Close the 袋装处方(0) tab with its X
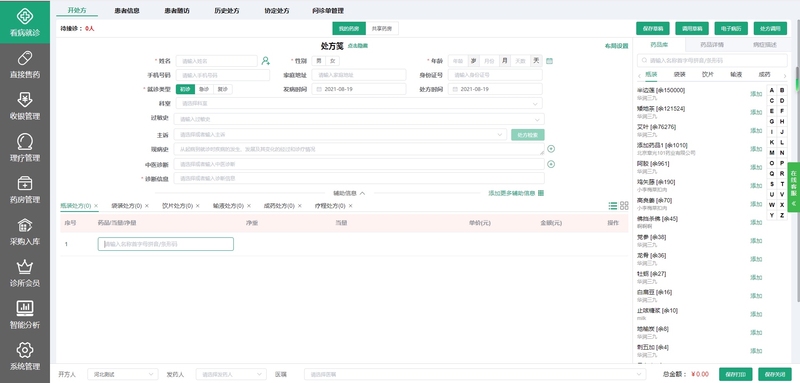 click(147, 206)
